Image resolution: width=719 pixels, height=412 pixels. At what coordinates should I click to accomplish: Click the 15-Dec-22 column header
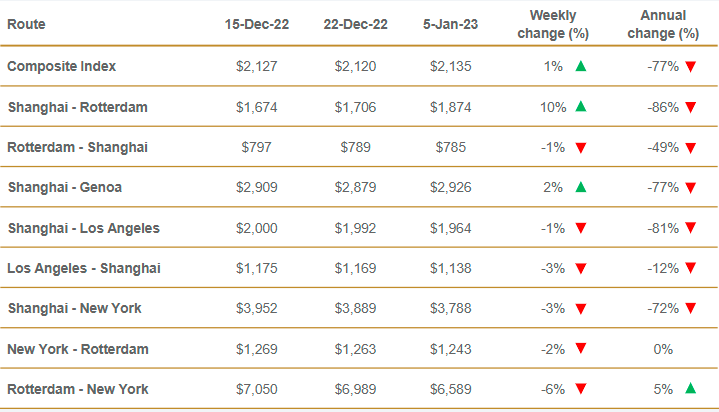(257, 23)
